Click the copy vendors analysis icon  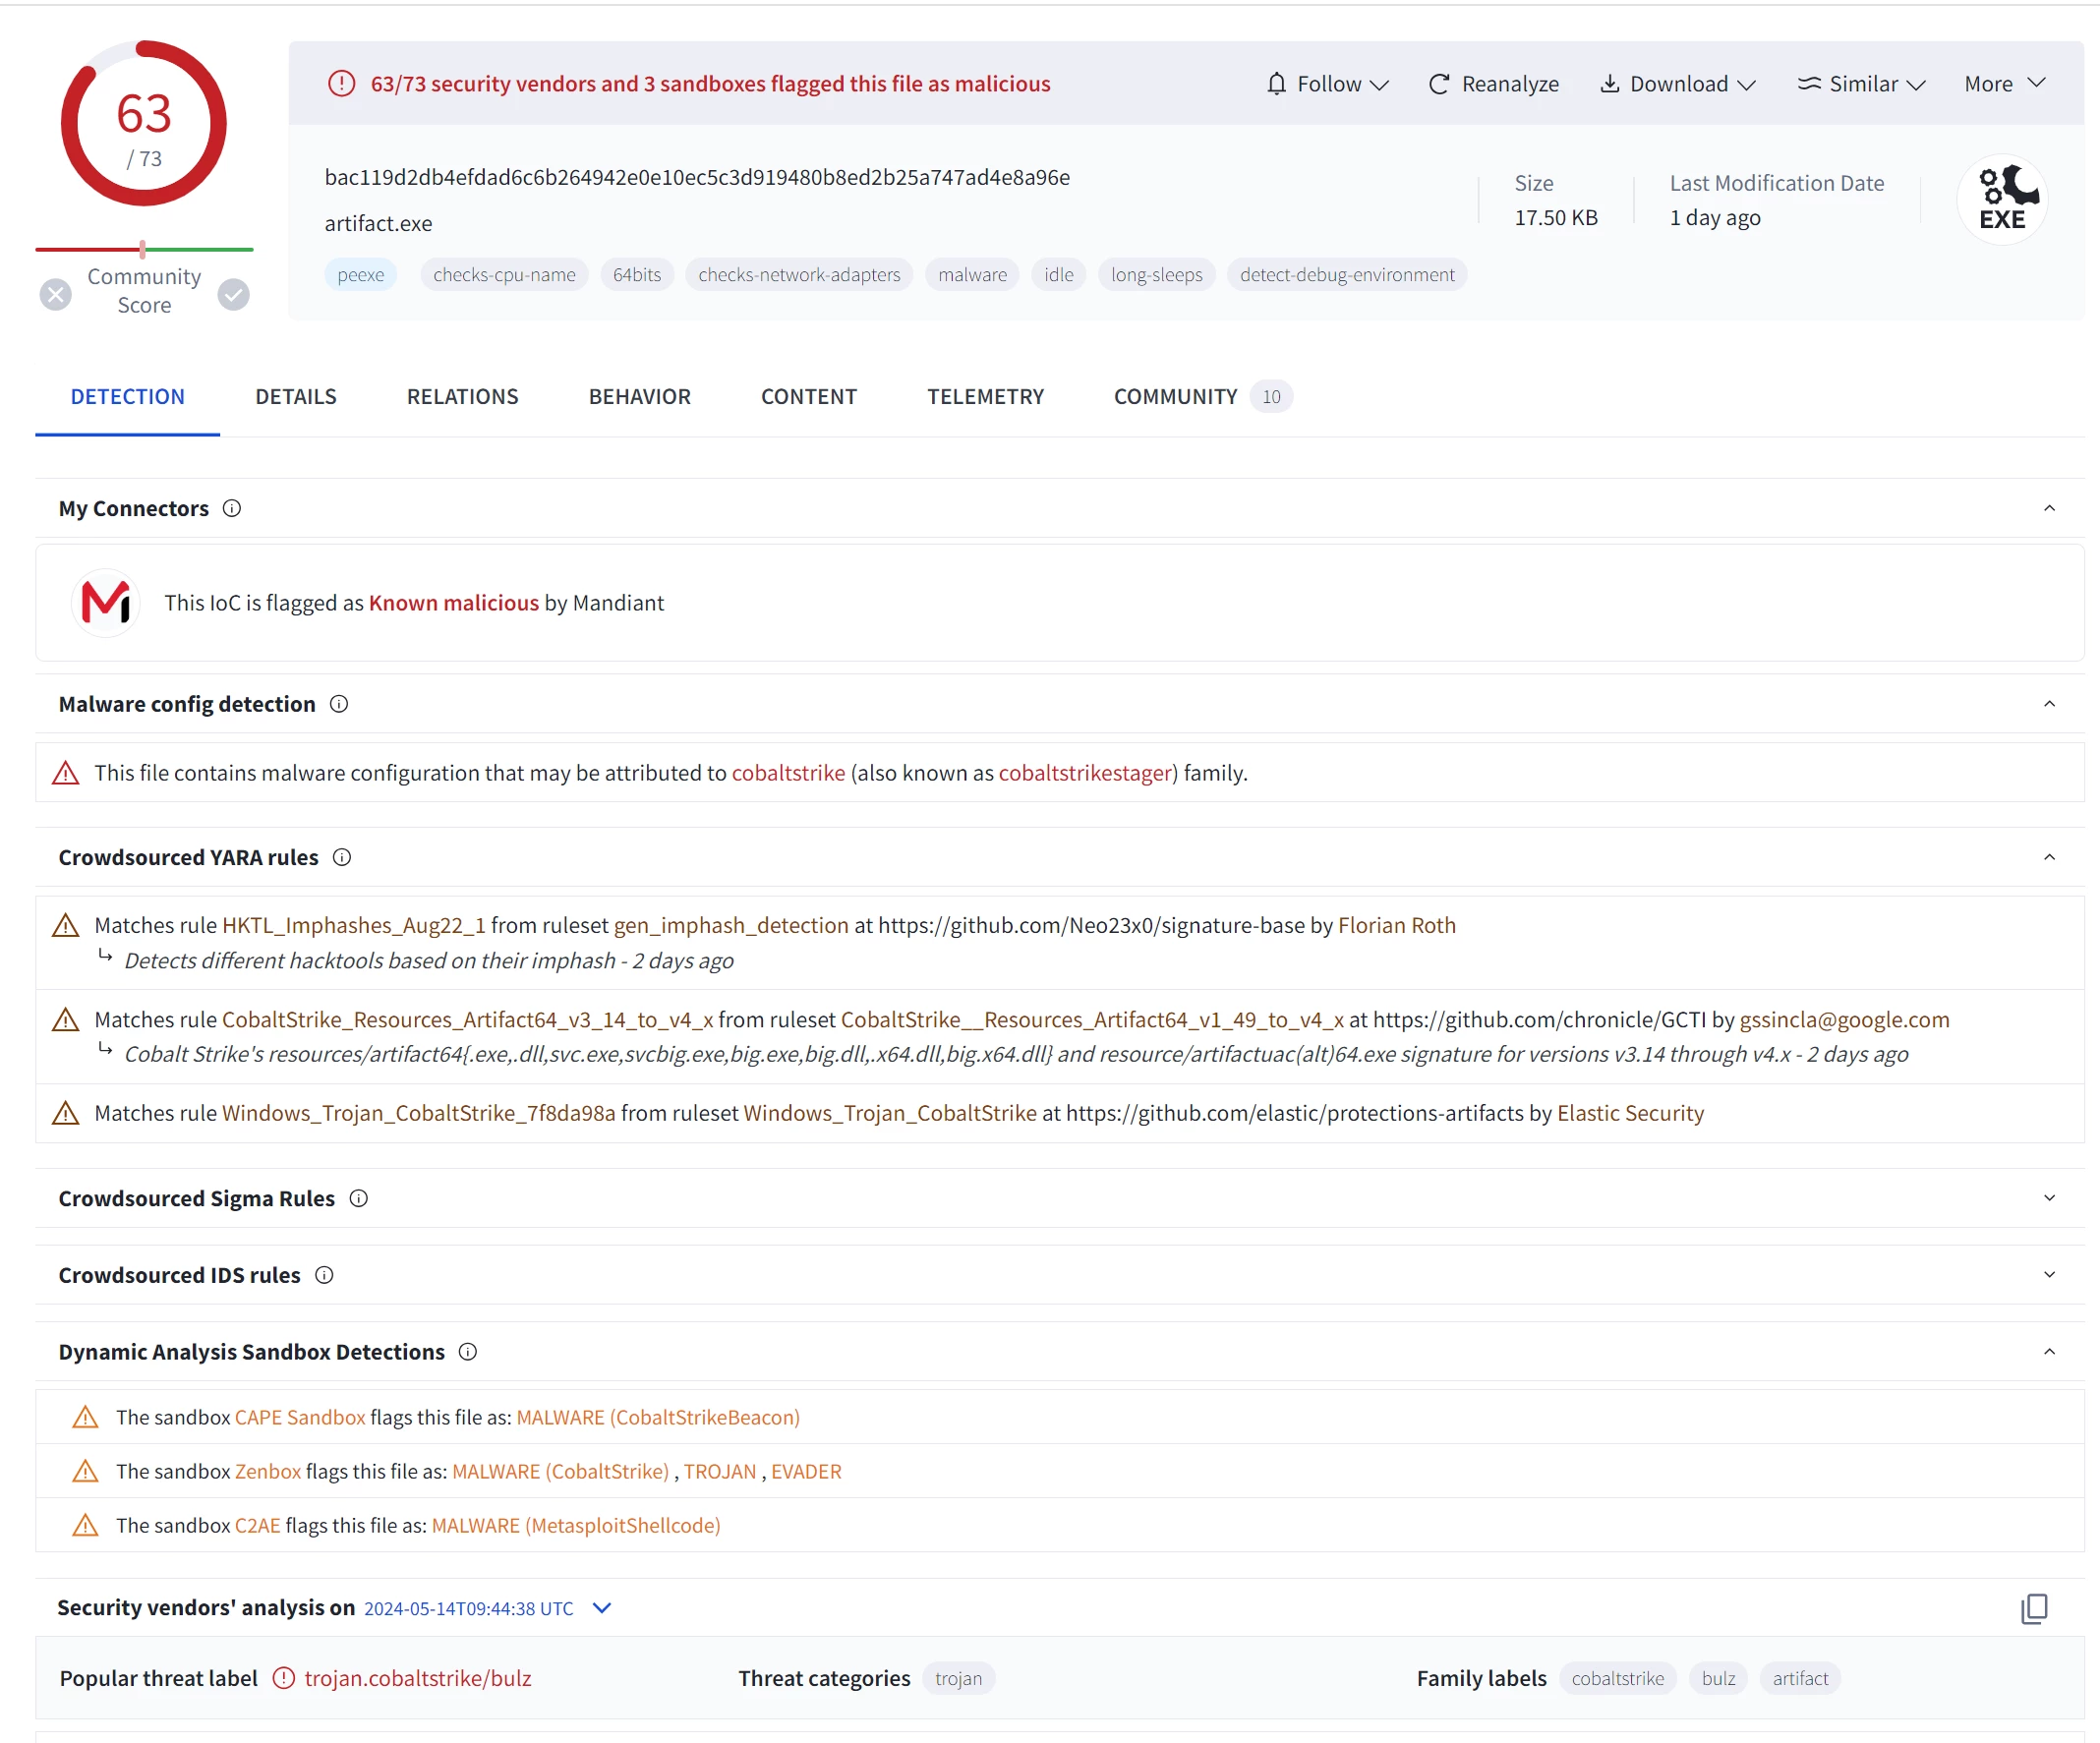coord(2034,1609)
